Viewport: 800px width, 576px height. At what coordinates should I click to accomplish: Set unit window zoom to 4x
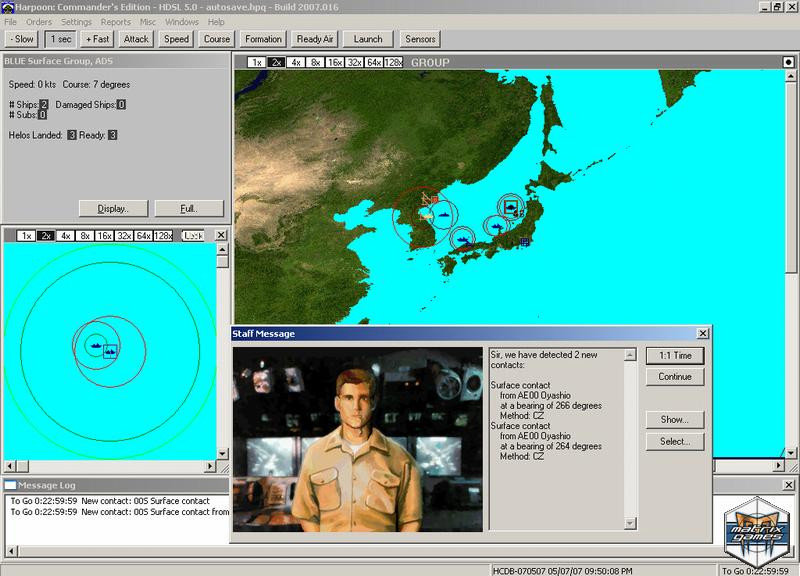pyautogui.click(x=65, y=236)
